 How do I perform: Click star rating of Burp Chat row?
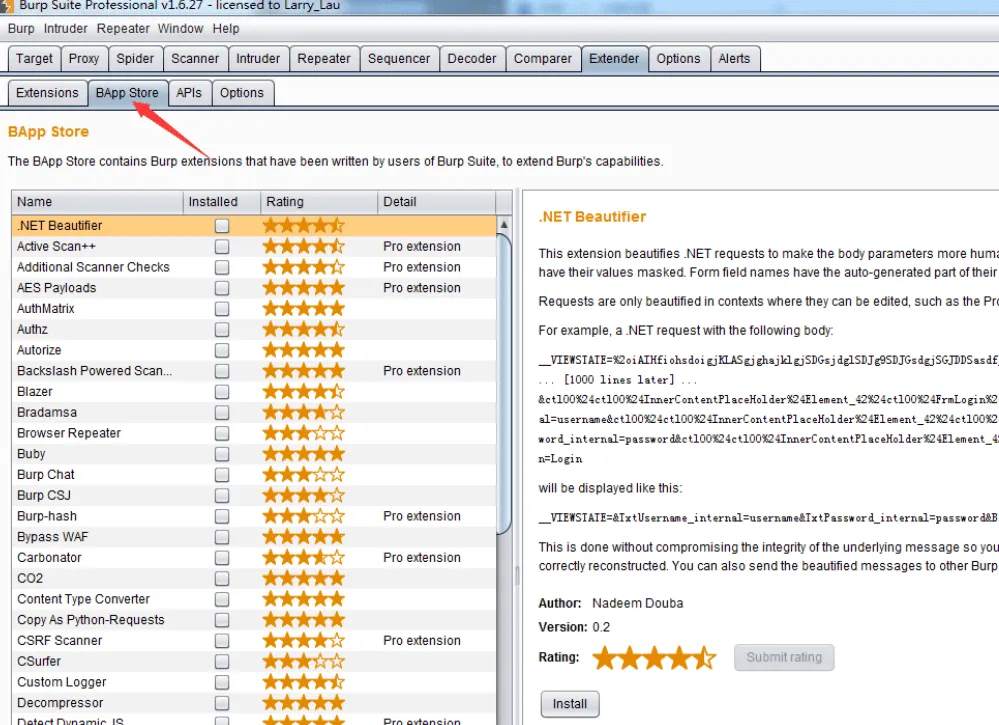(x=304, y=475)
